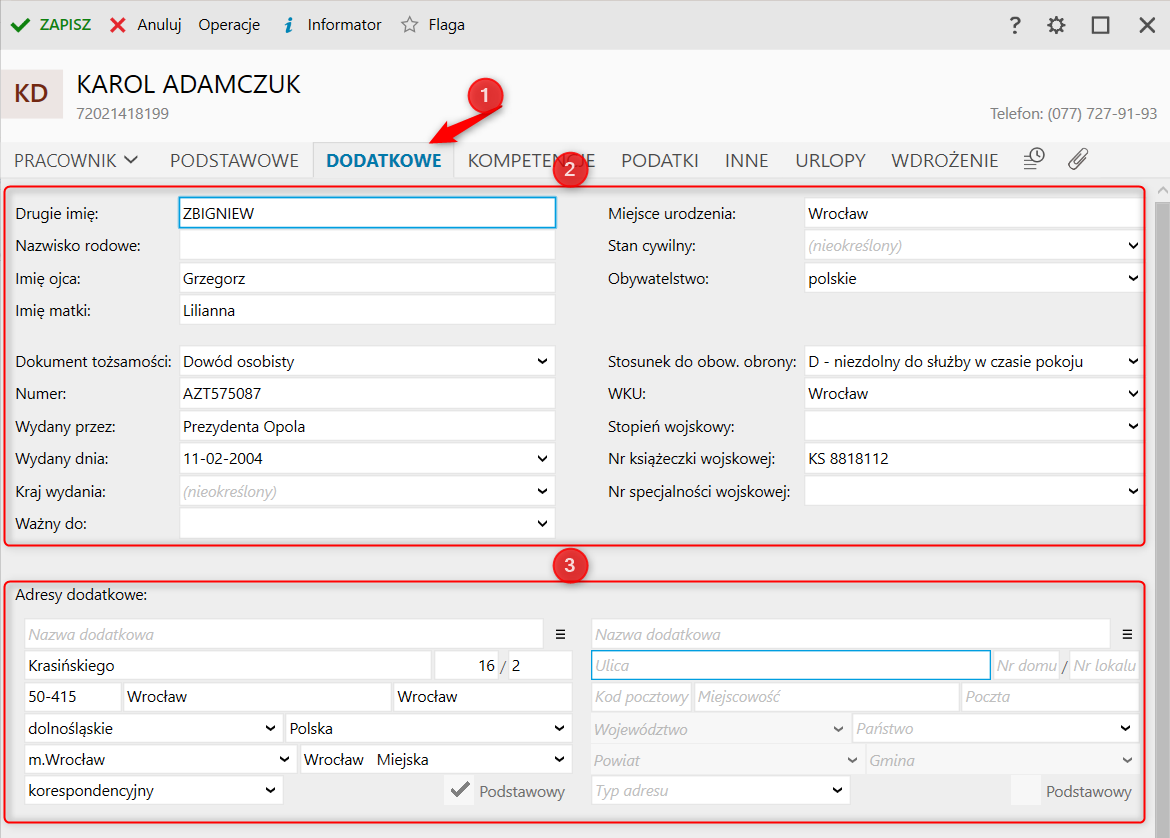Click the Nazwisko rodowe field
Image resolution: width=1170 pixels, height=838 pixels.
point(367,246)
